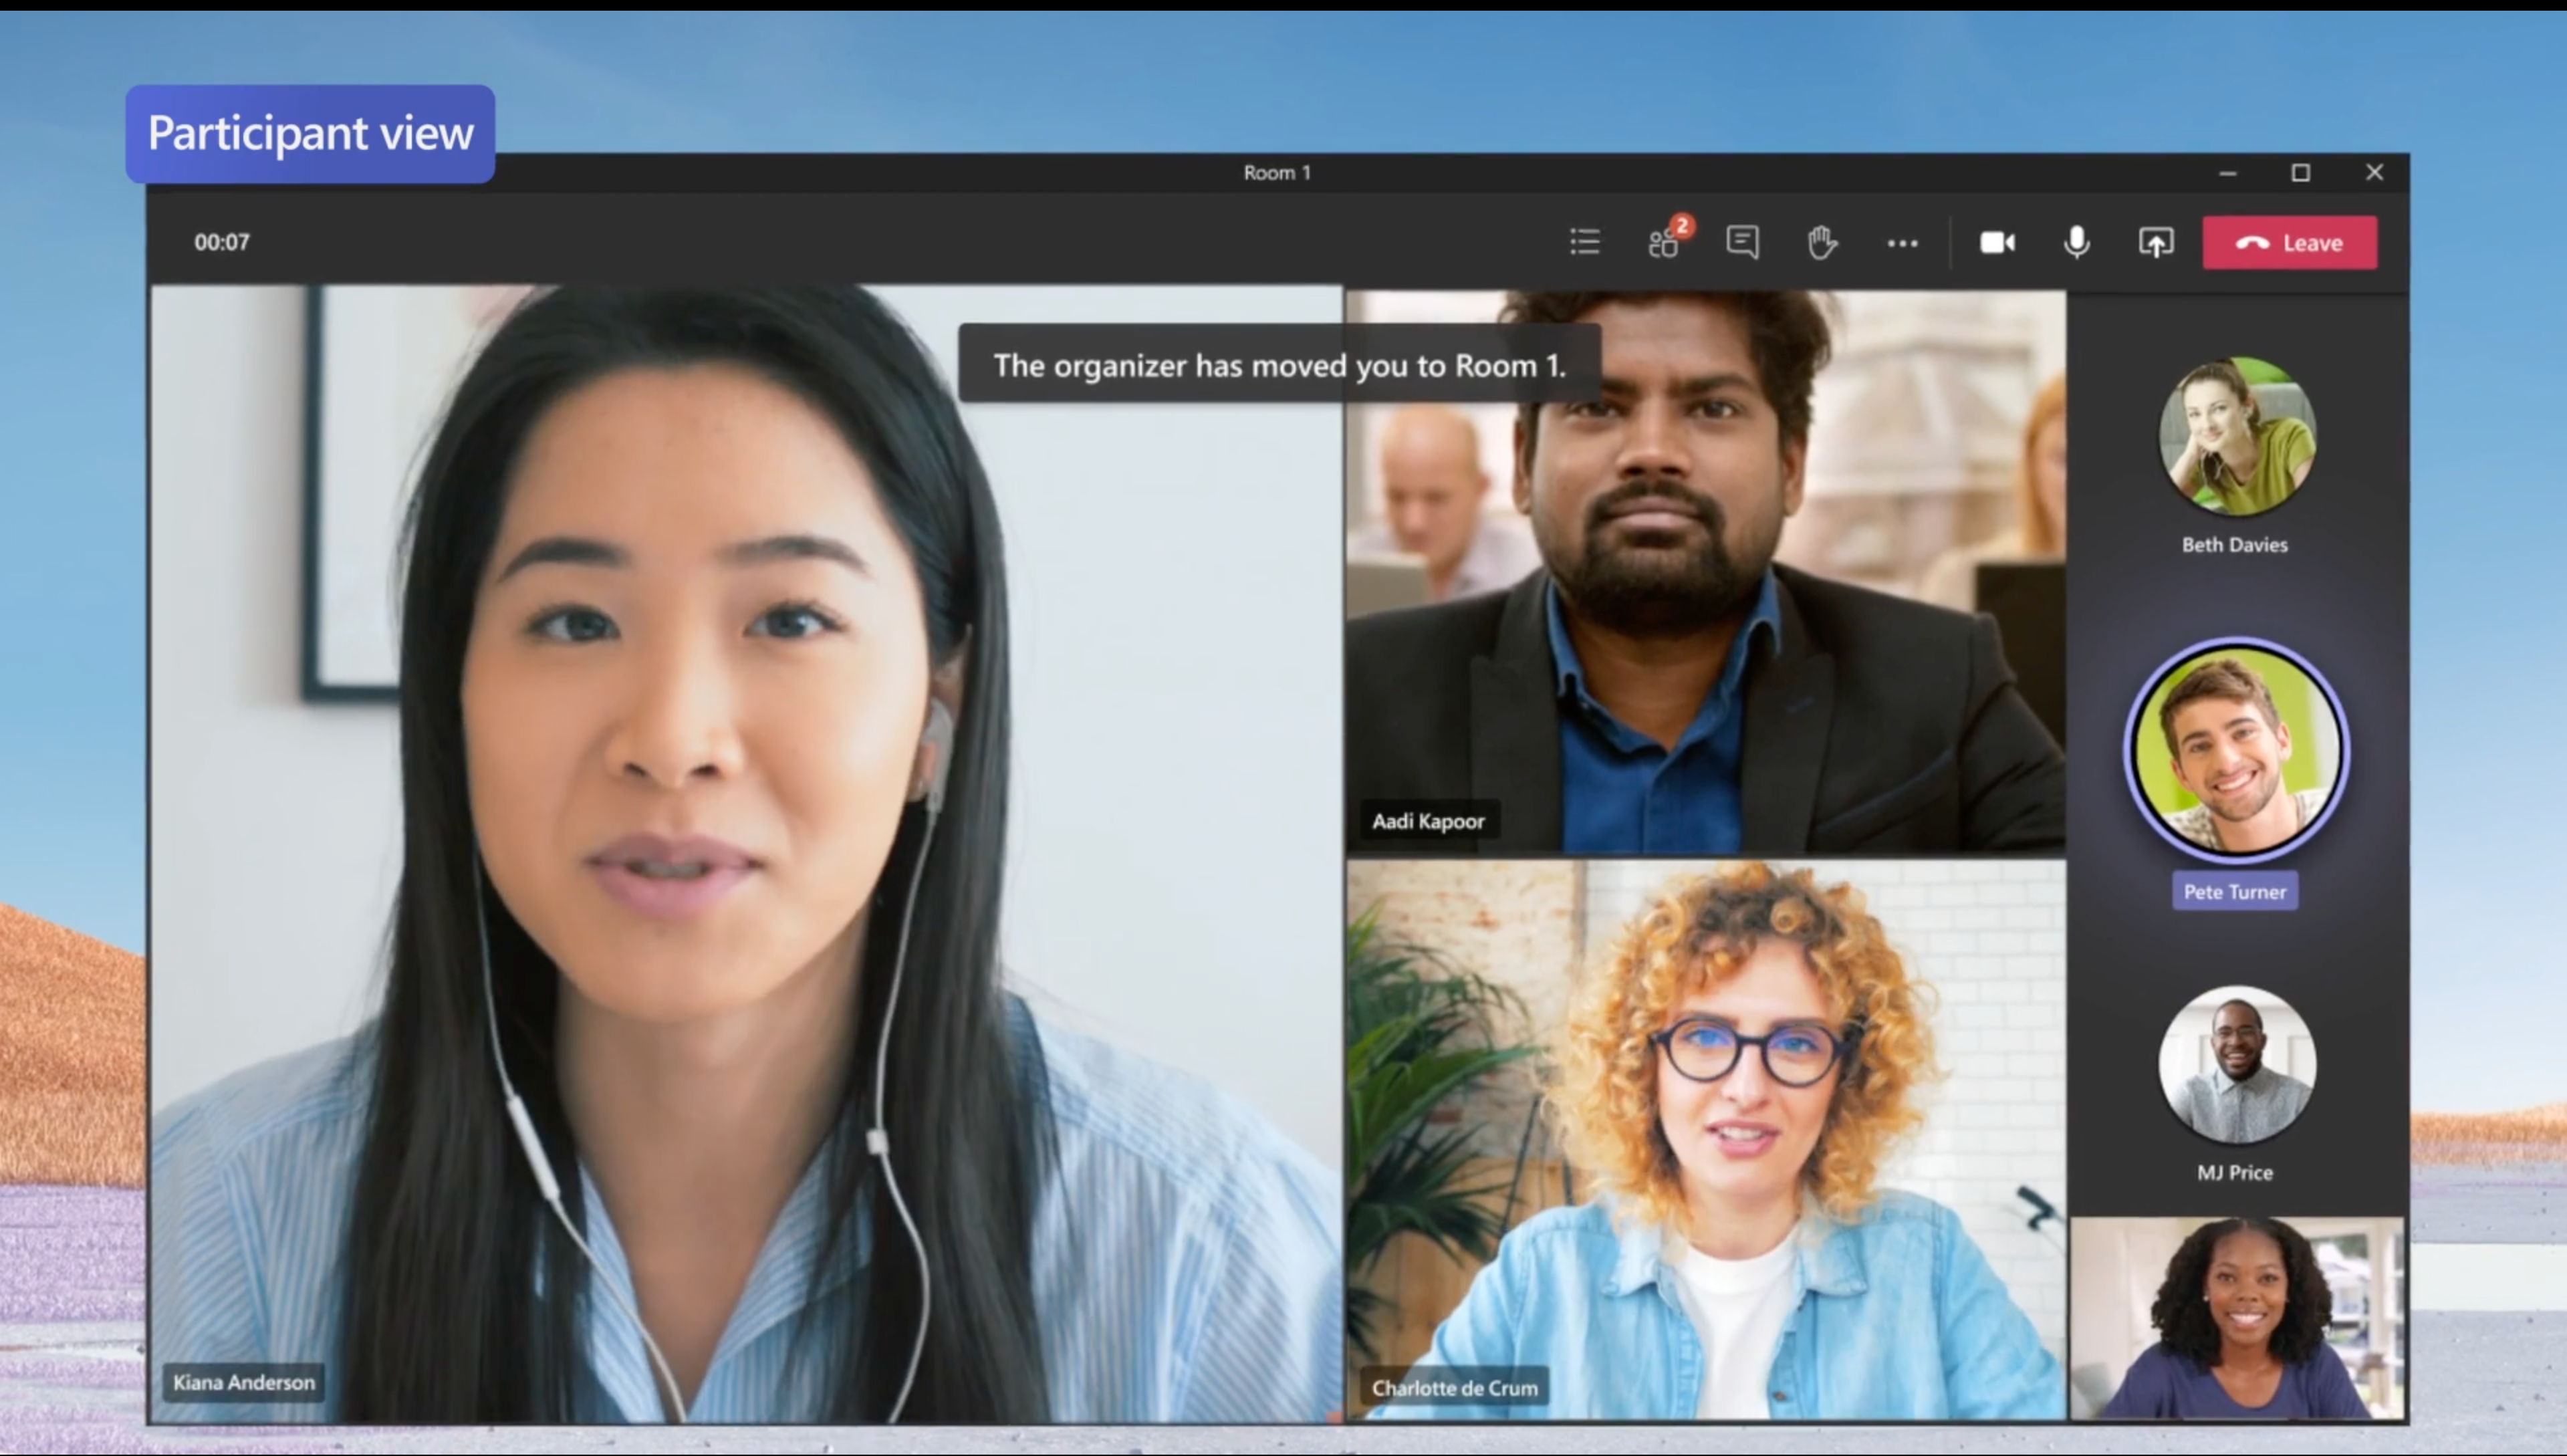This screenshot has height=1456, width=2567.
Task: Select Pete Turner avatar
Action: tap(2236, 750)
